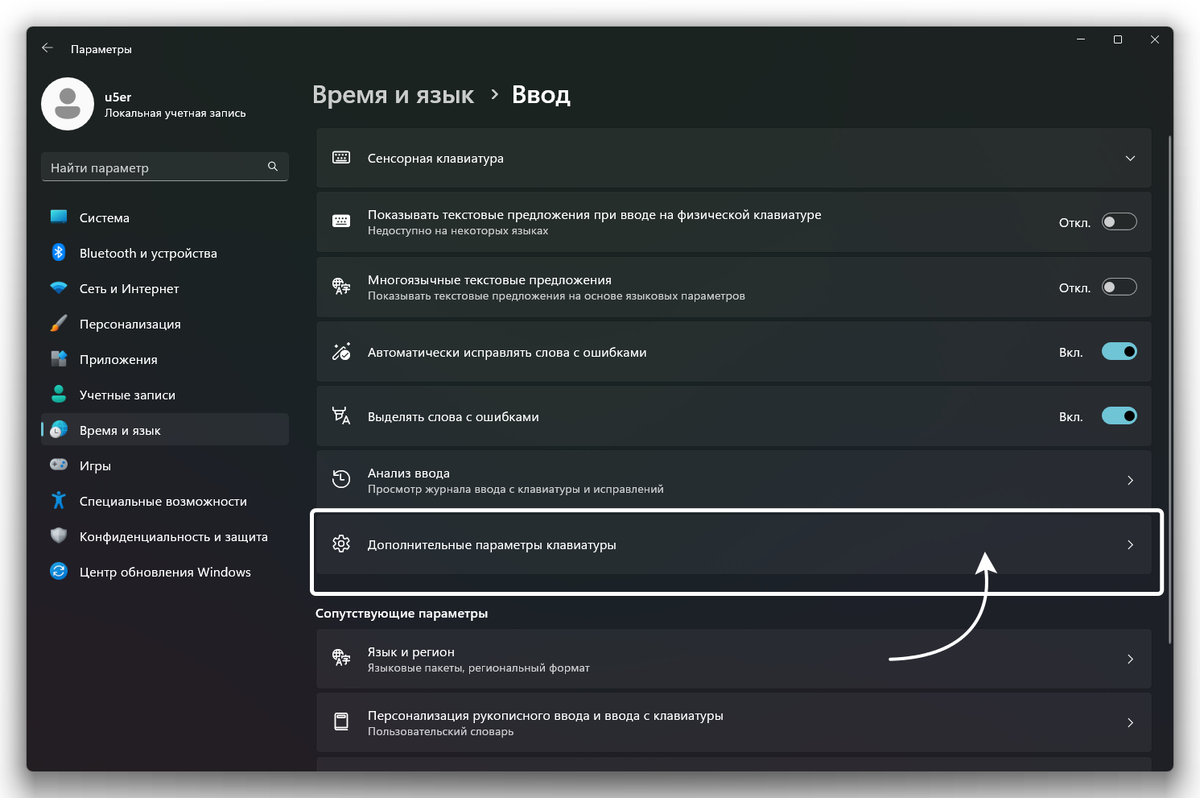Click the Время и язык breadcrumb link
The height and width of the screenshot is (798, 1200).
(x=393, y=95)
